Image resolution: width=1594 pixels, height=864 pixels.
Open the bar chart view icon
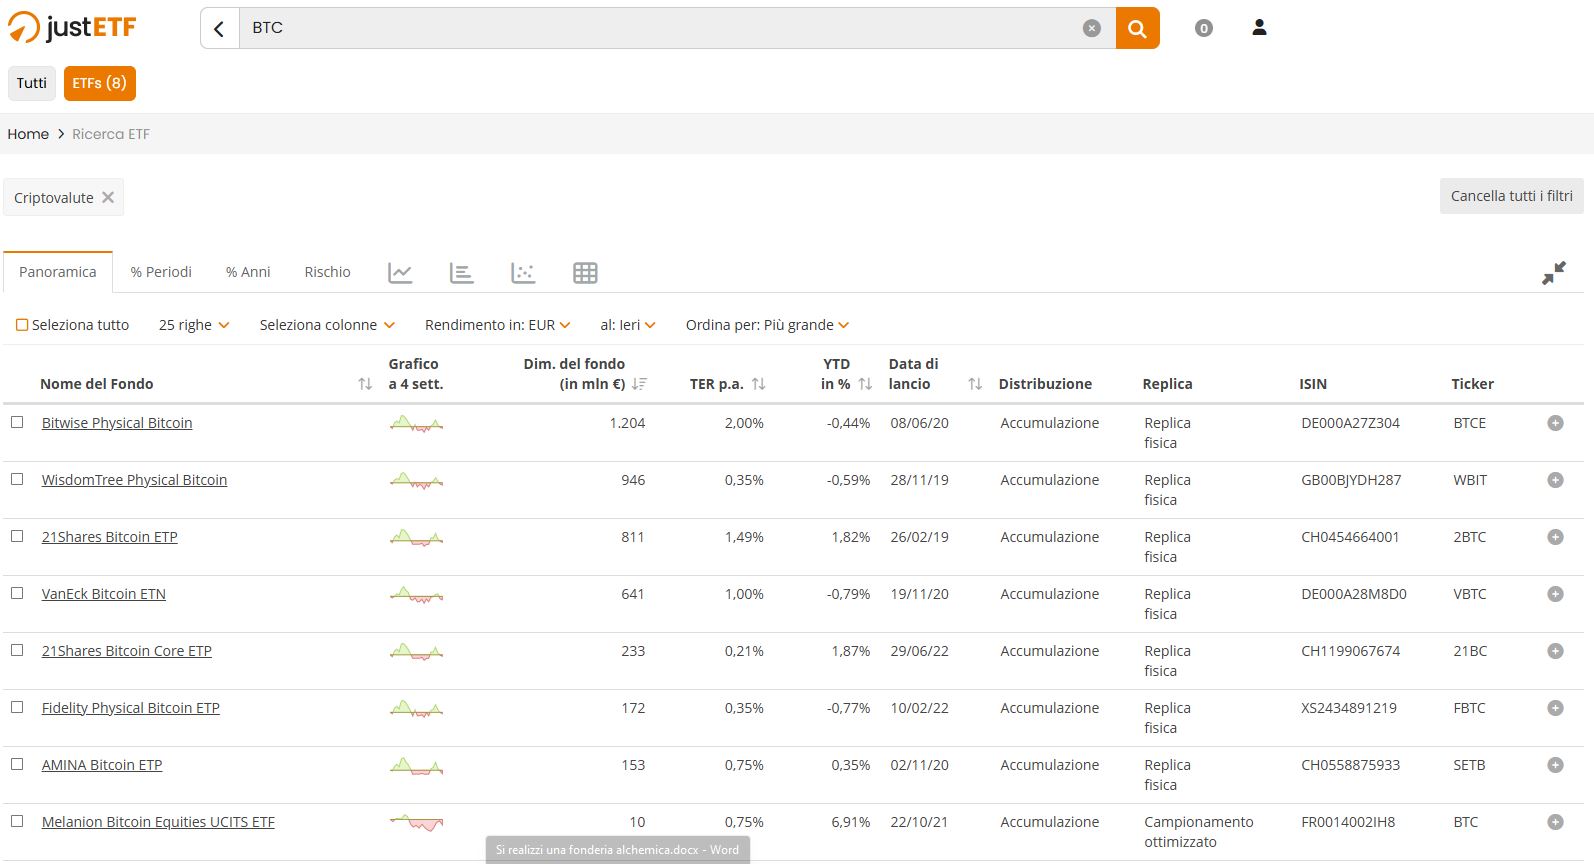(x=462, y=272)
